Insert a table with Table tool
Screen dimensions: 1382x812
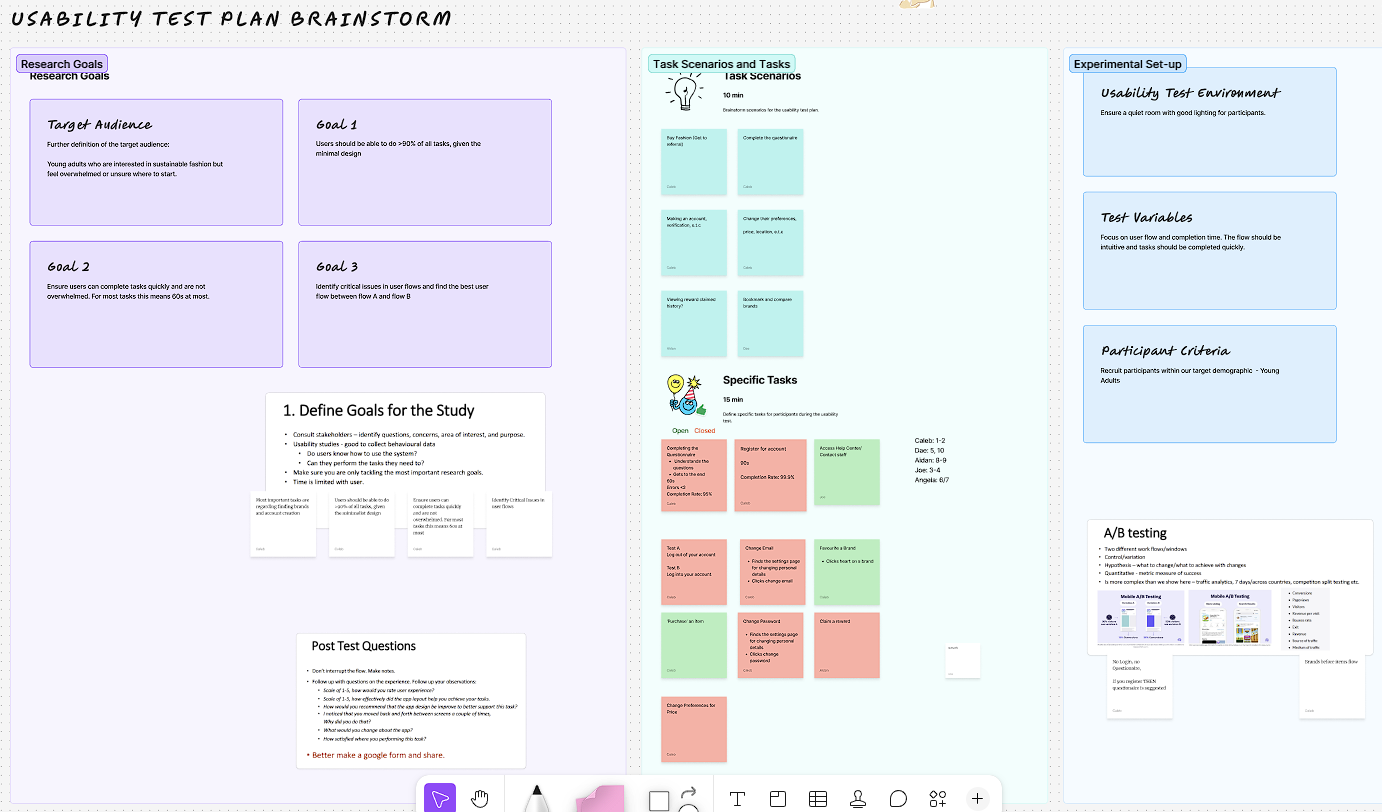pos(817,798)
